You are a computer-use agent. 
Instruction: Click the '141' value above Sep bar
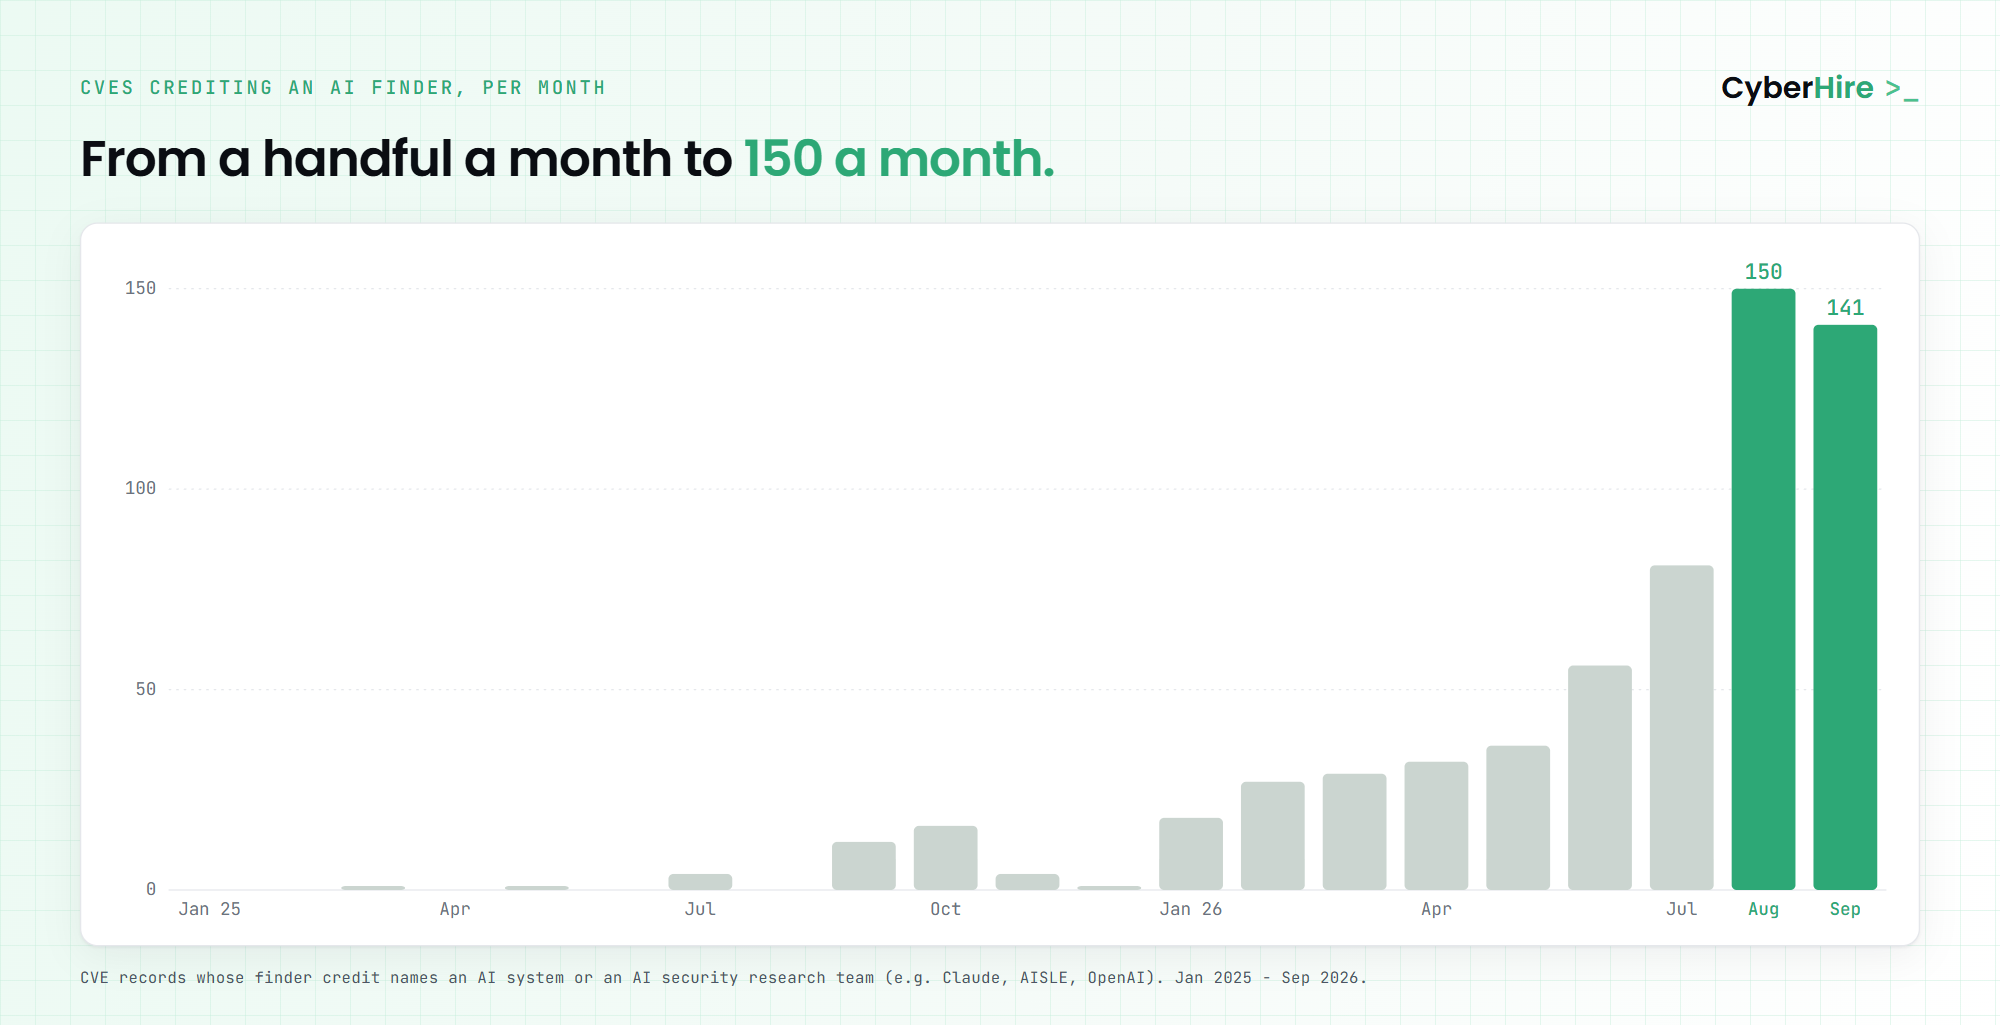click(1845, 308)
